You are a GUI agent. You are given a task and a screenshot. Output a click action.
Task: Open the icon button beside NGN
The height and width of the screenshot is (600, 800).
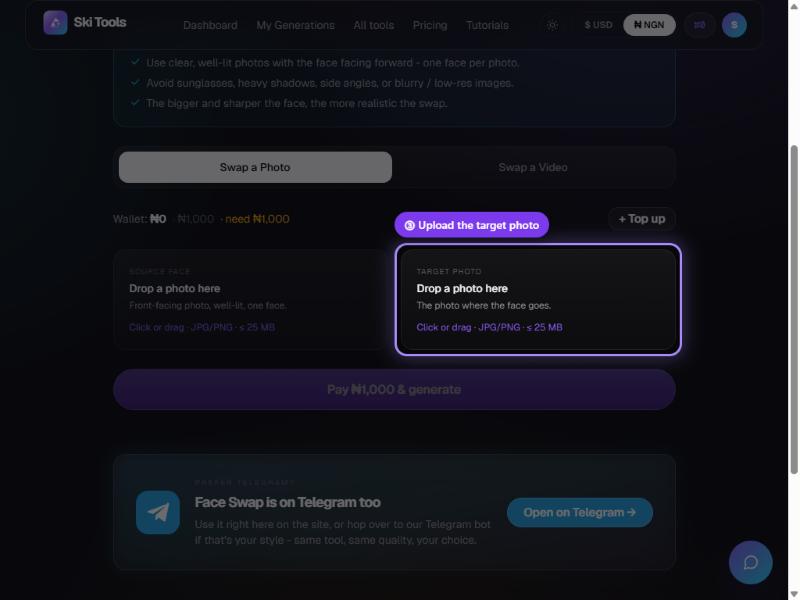(x=699, y=25)
